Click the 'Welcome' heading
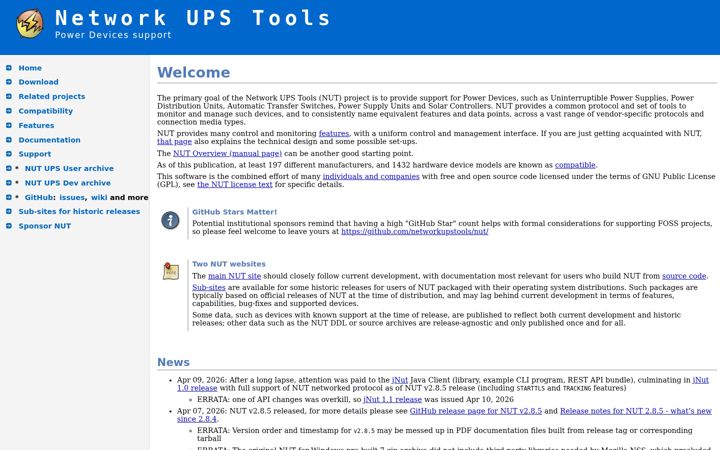Screen dimensions: 720x450 [x=193, y=73]
